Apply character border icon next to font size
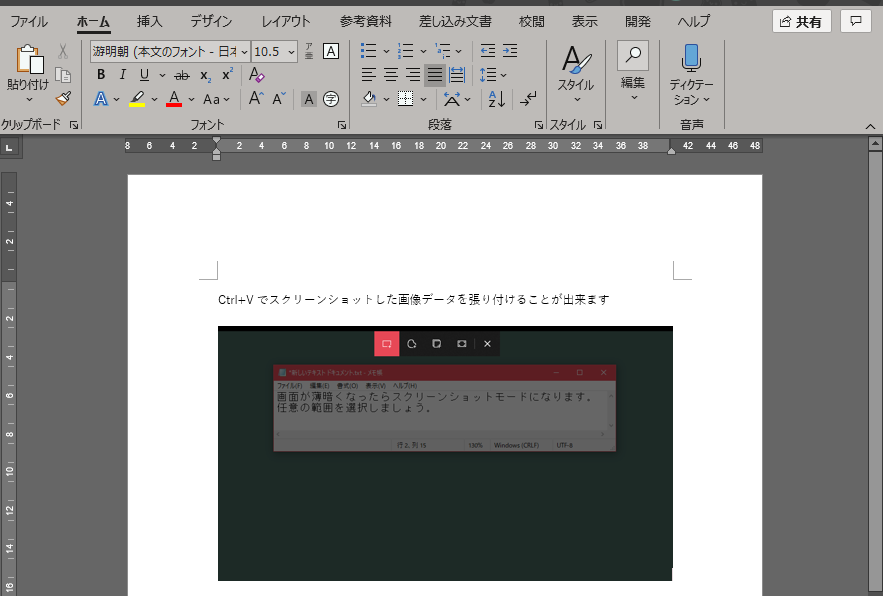This screenshot has width=883, height=596. click(x=331, y=51)
